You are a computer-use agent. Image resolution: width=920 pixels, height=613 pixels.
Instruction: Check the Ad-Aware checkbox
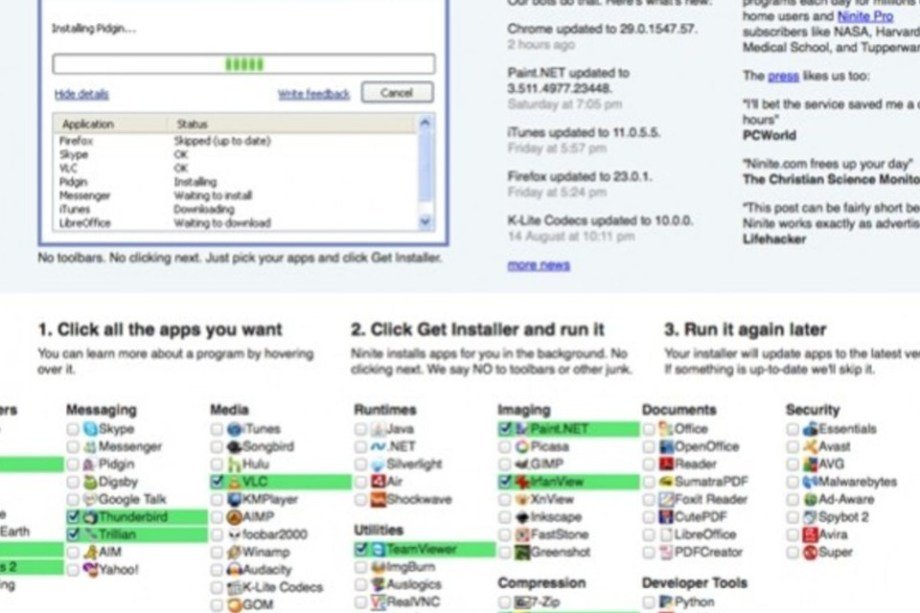tap(793, 500)
